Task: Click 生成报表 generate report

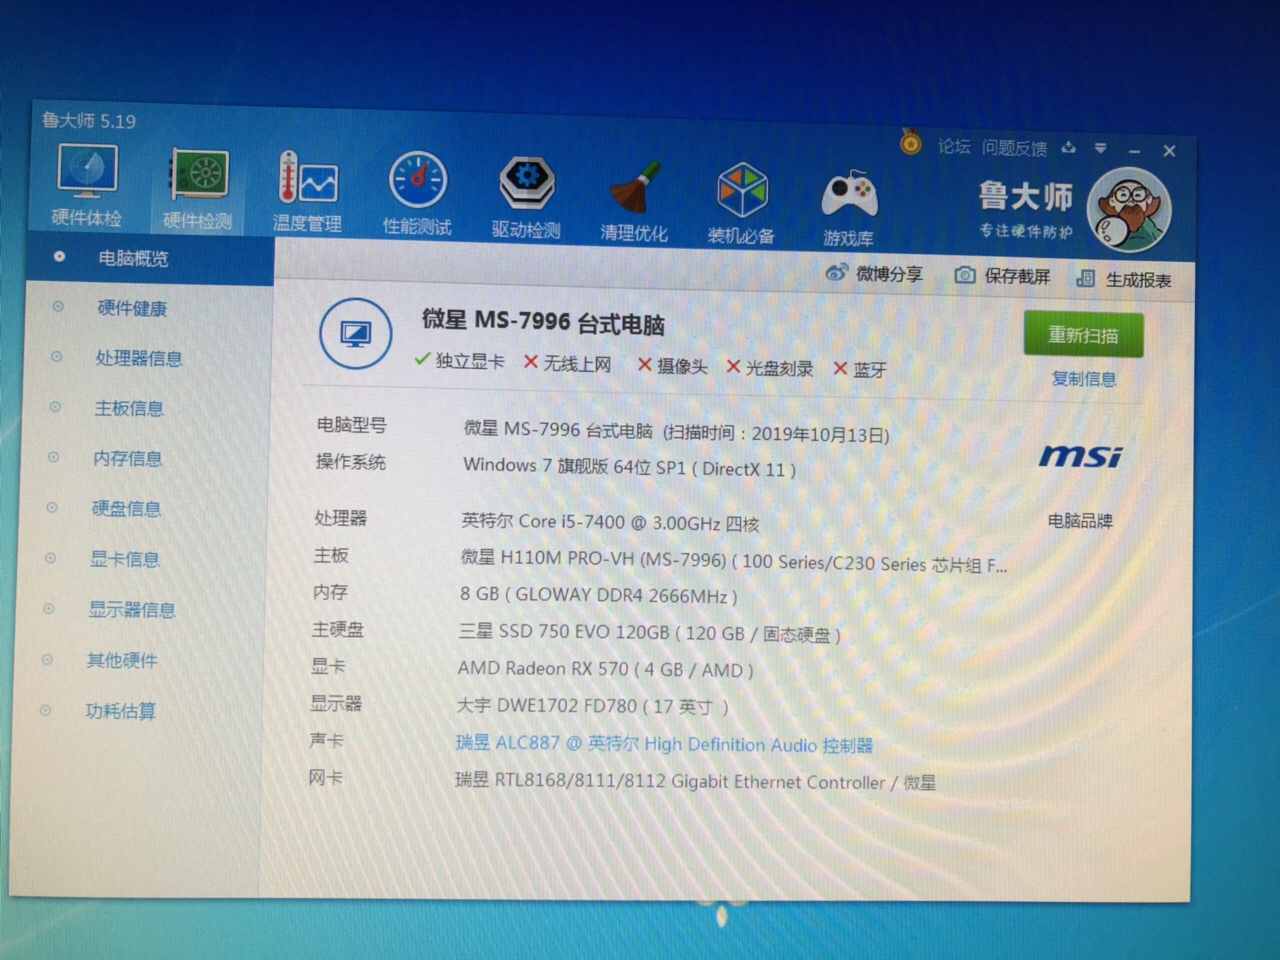Action: tap(1124, 279)
